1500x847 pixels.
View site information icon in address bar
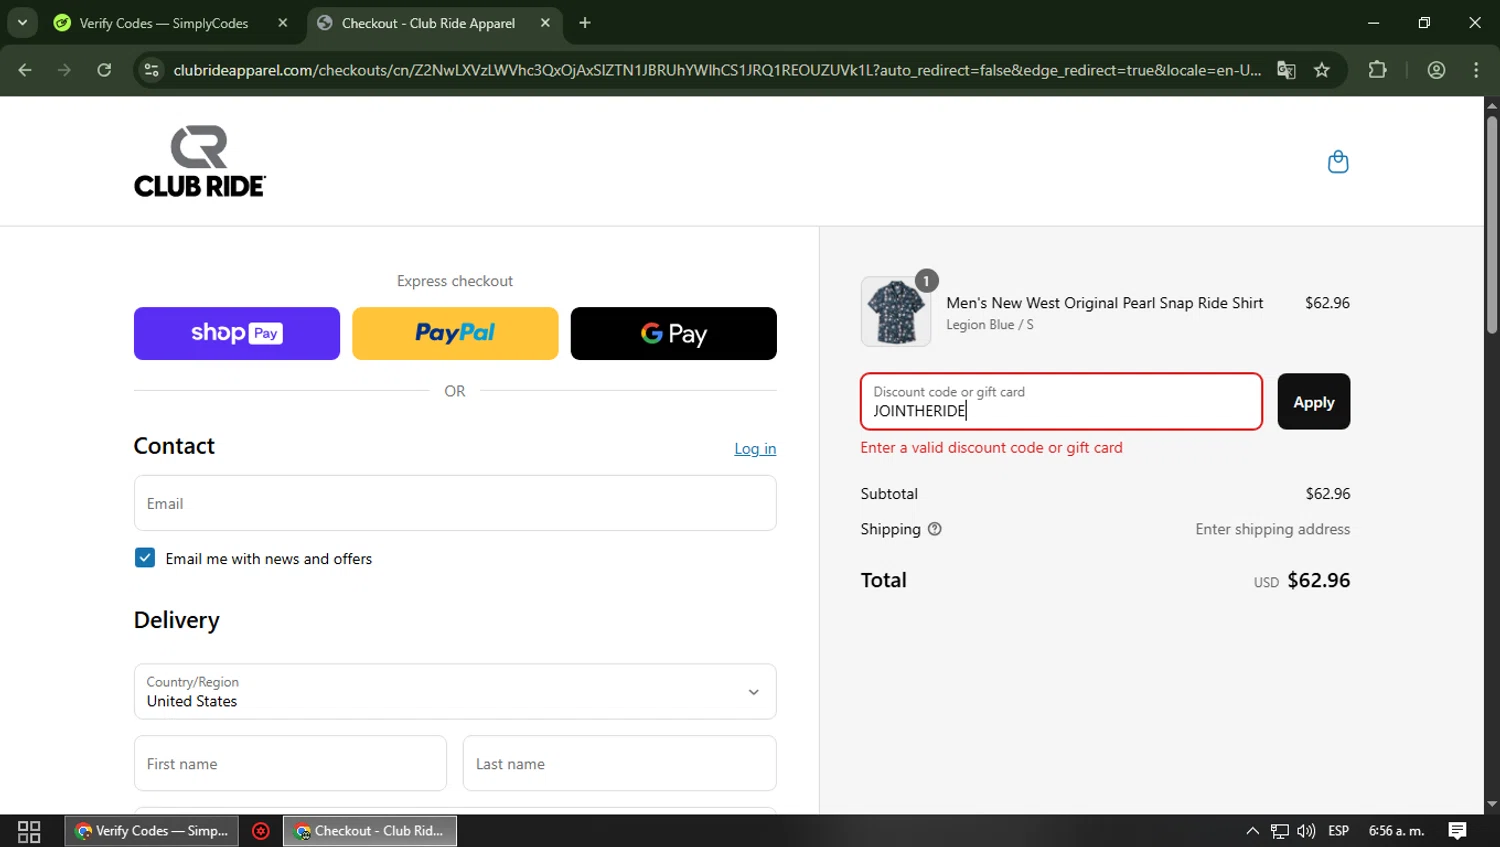pos(152,70)
